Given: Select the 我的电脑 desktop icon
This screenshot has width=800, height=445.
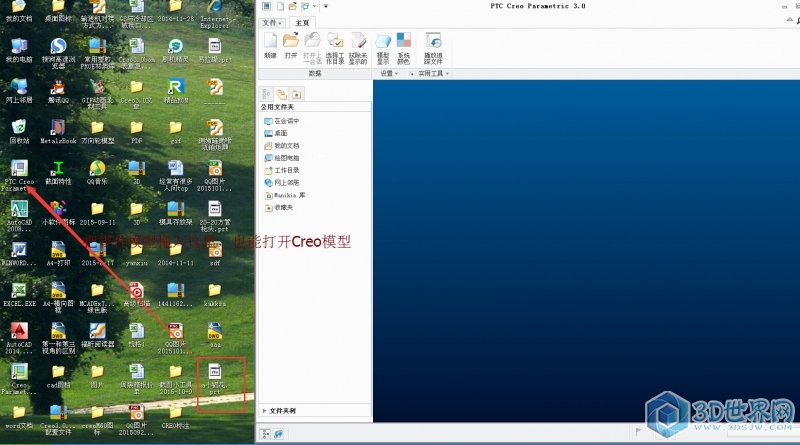Looking at the screenshot, I should pyautogui.click(x=19, y=50).
